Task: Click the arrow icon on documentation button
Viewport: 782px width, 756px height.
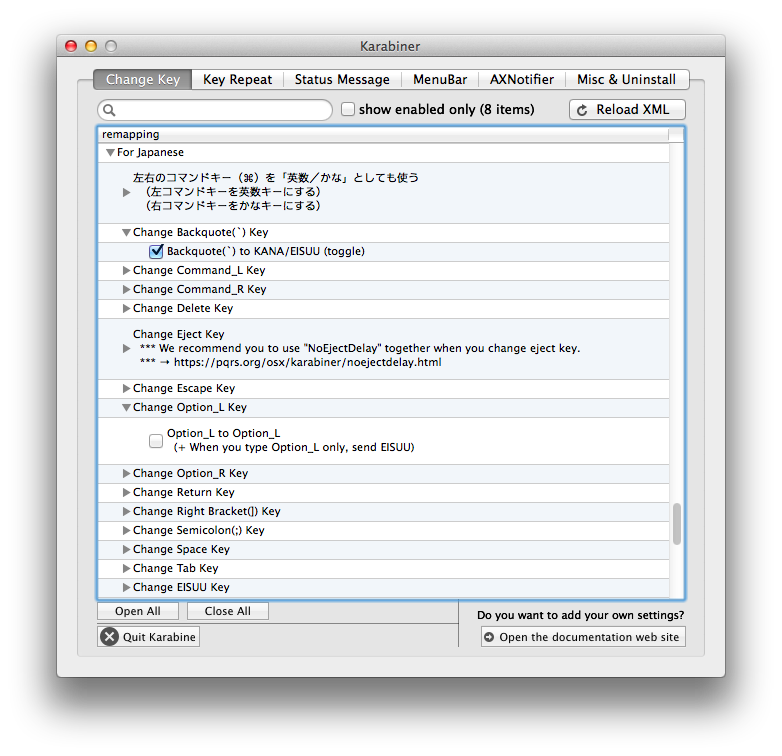Action: [x=489, y=637]
